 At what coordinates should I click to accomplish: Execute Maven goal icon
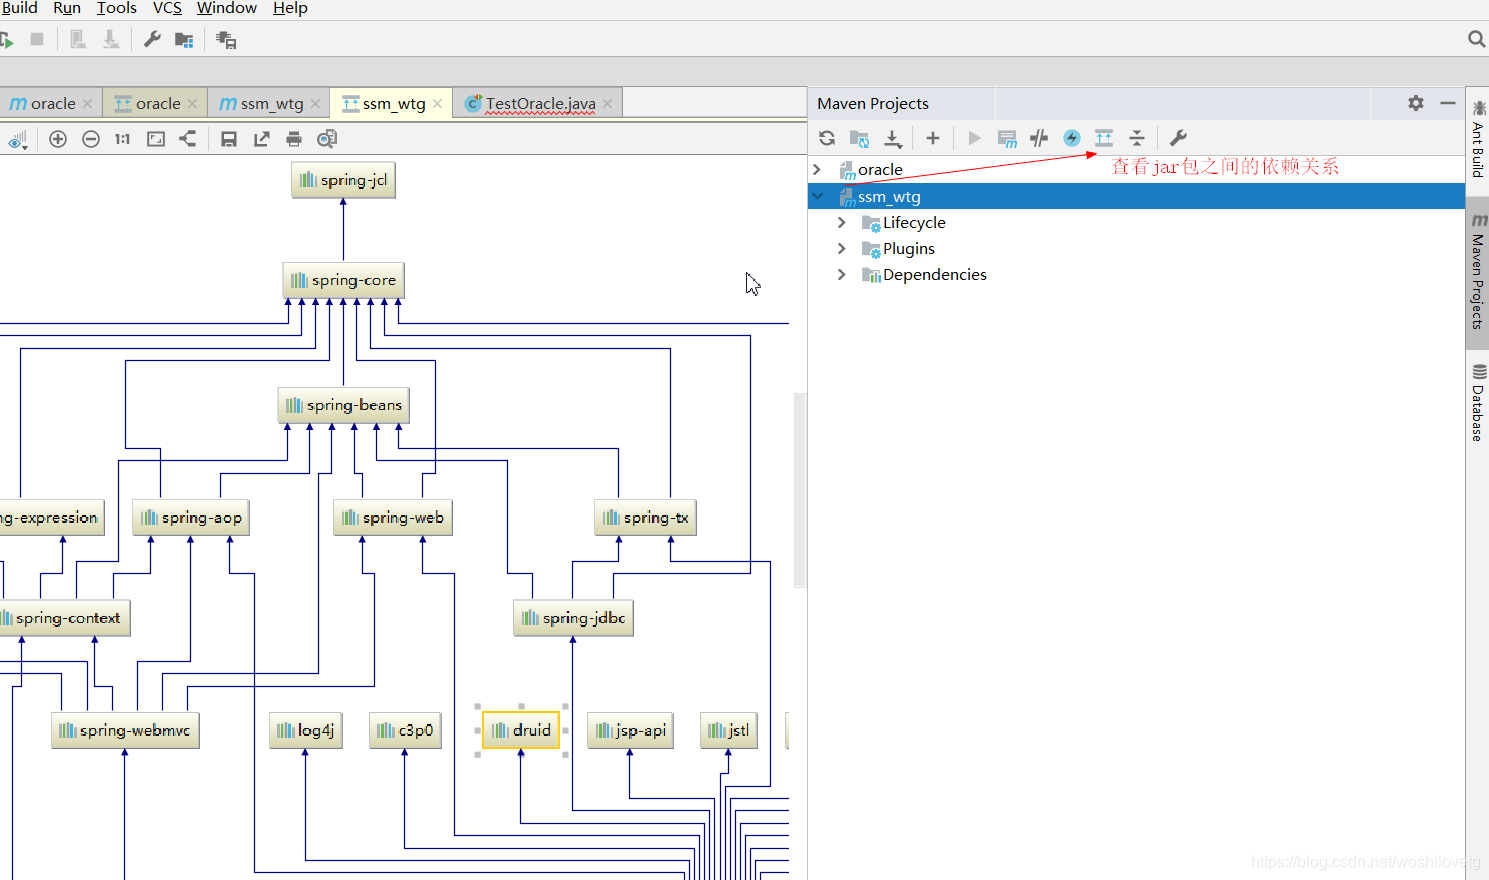[x=1007, y=138]
